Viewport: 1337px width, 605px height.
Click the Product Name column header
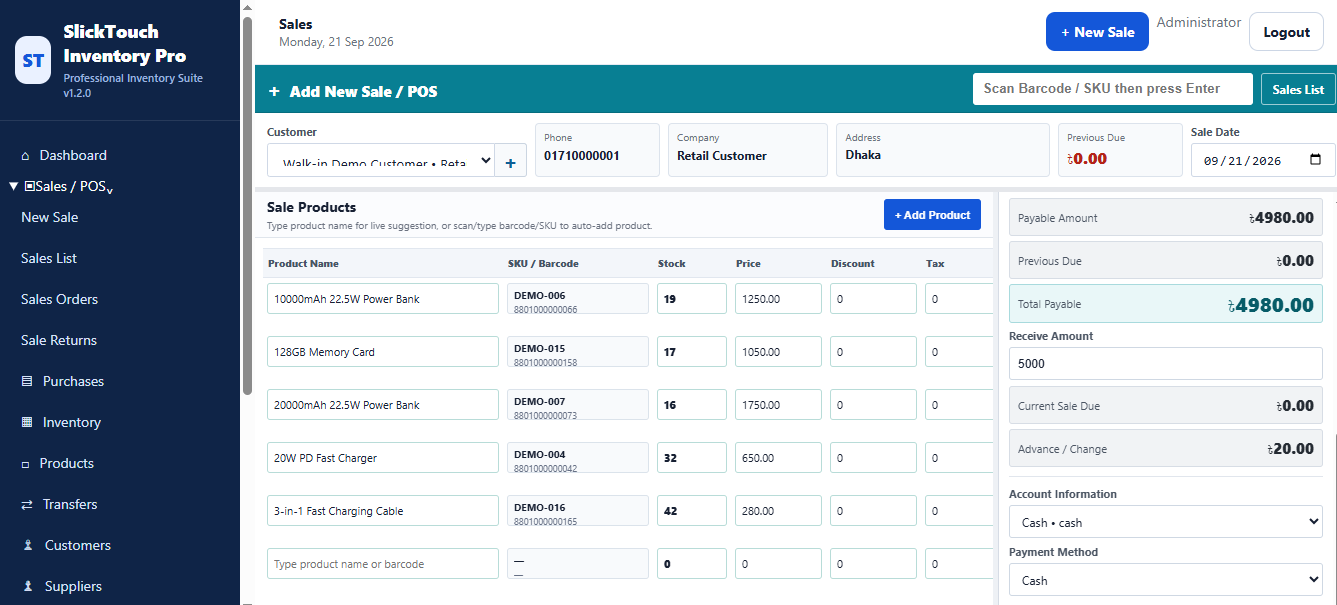[303, 264]
